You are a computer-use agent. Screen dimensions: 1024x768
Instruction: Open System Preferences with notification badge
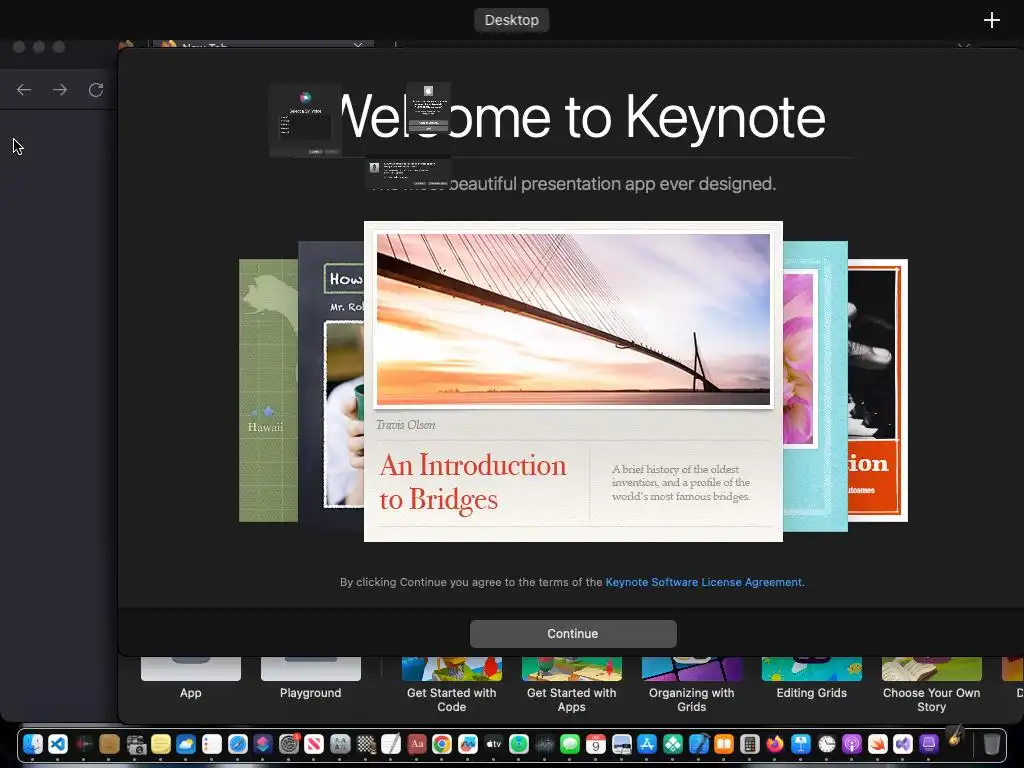click(289, 744)
